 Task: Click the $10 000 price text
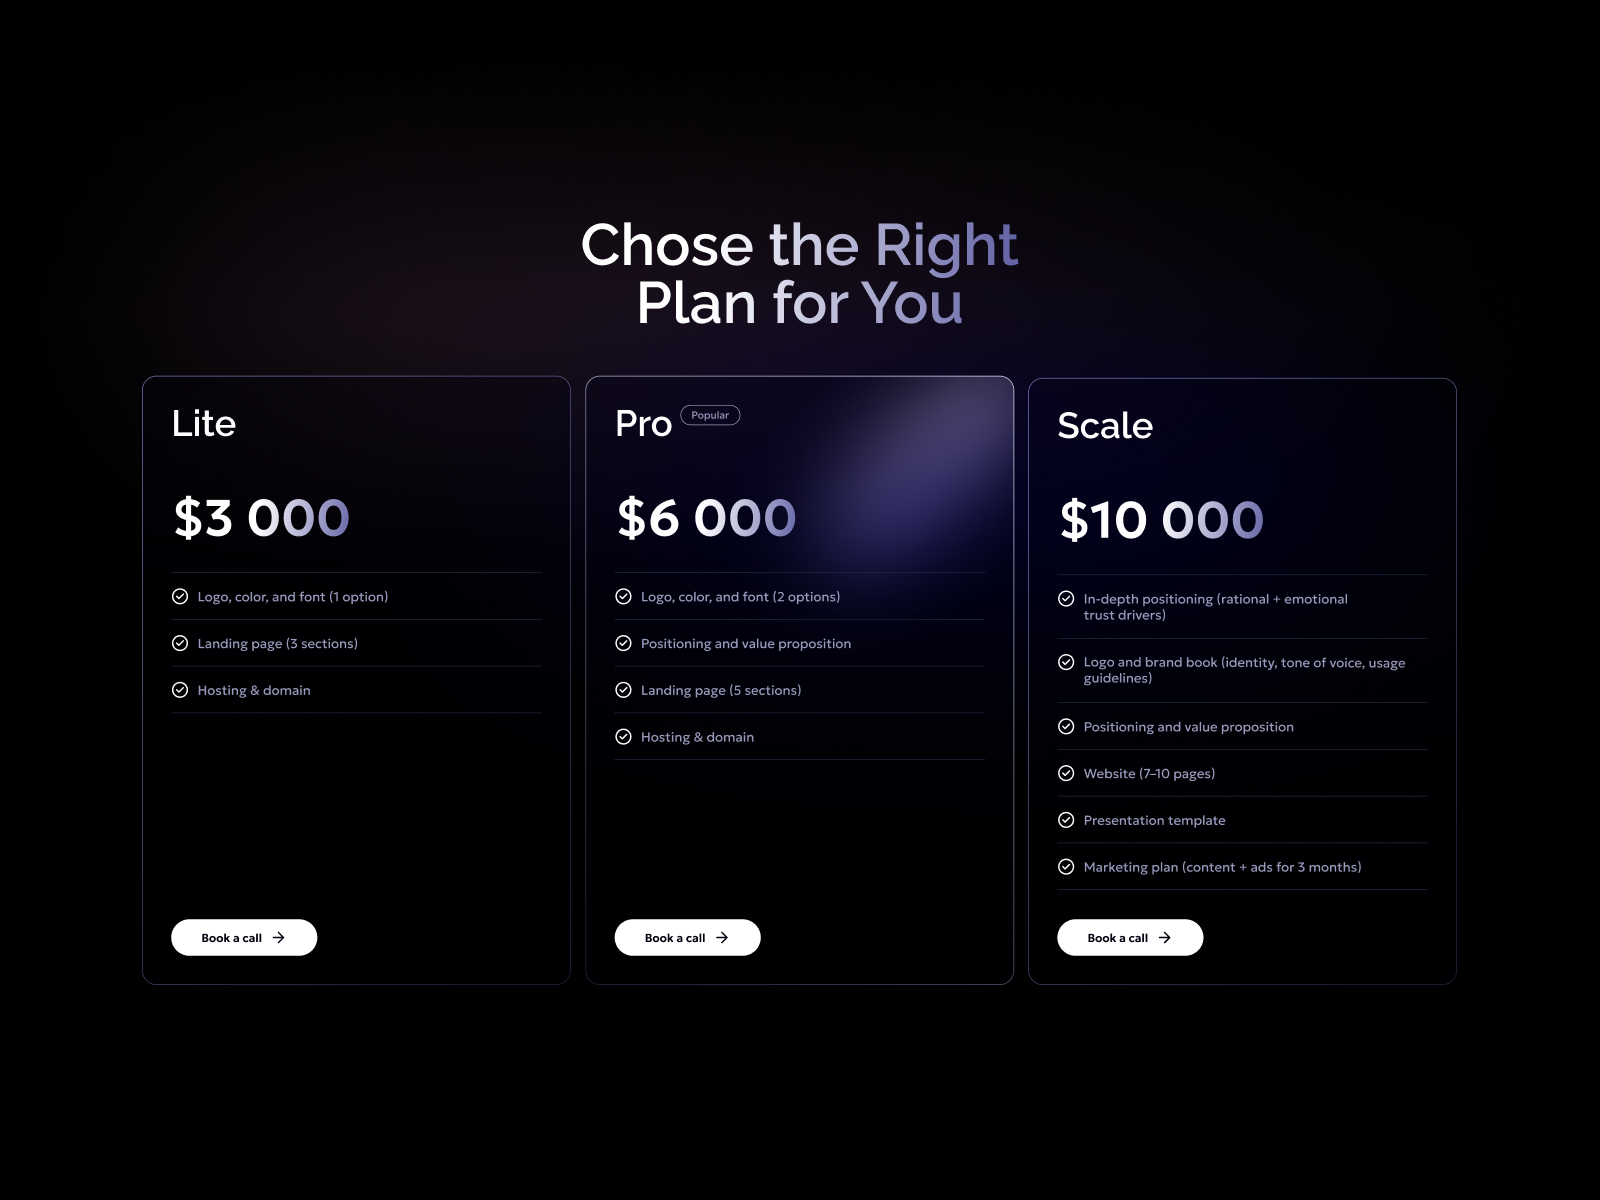(1161, 520)
